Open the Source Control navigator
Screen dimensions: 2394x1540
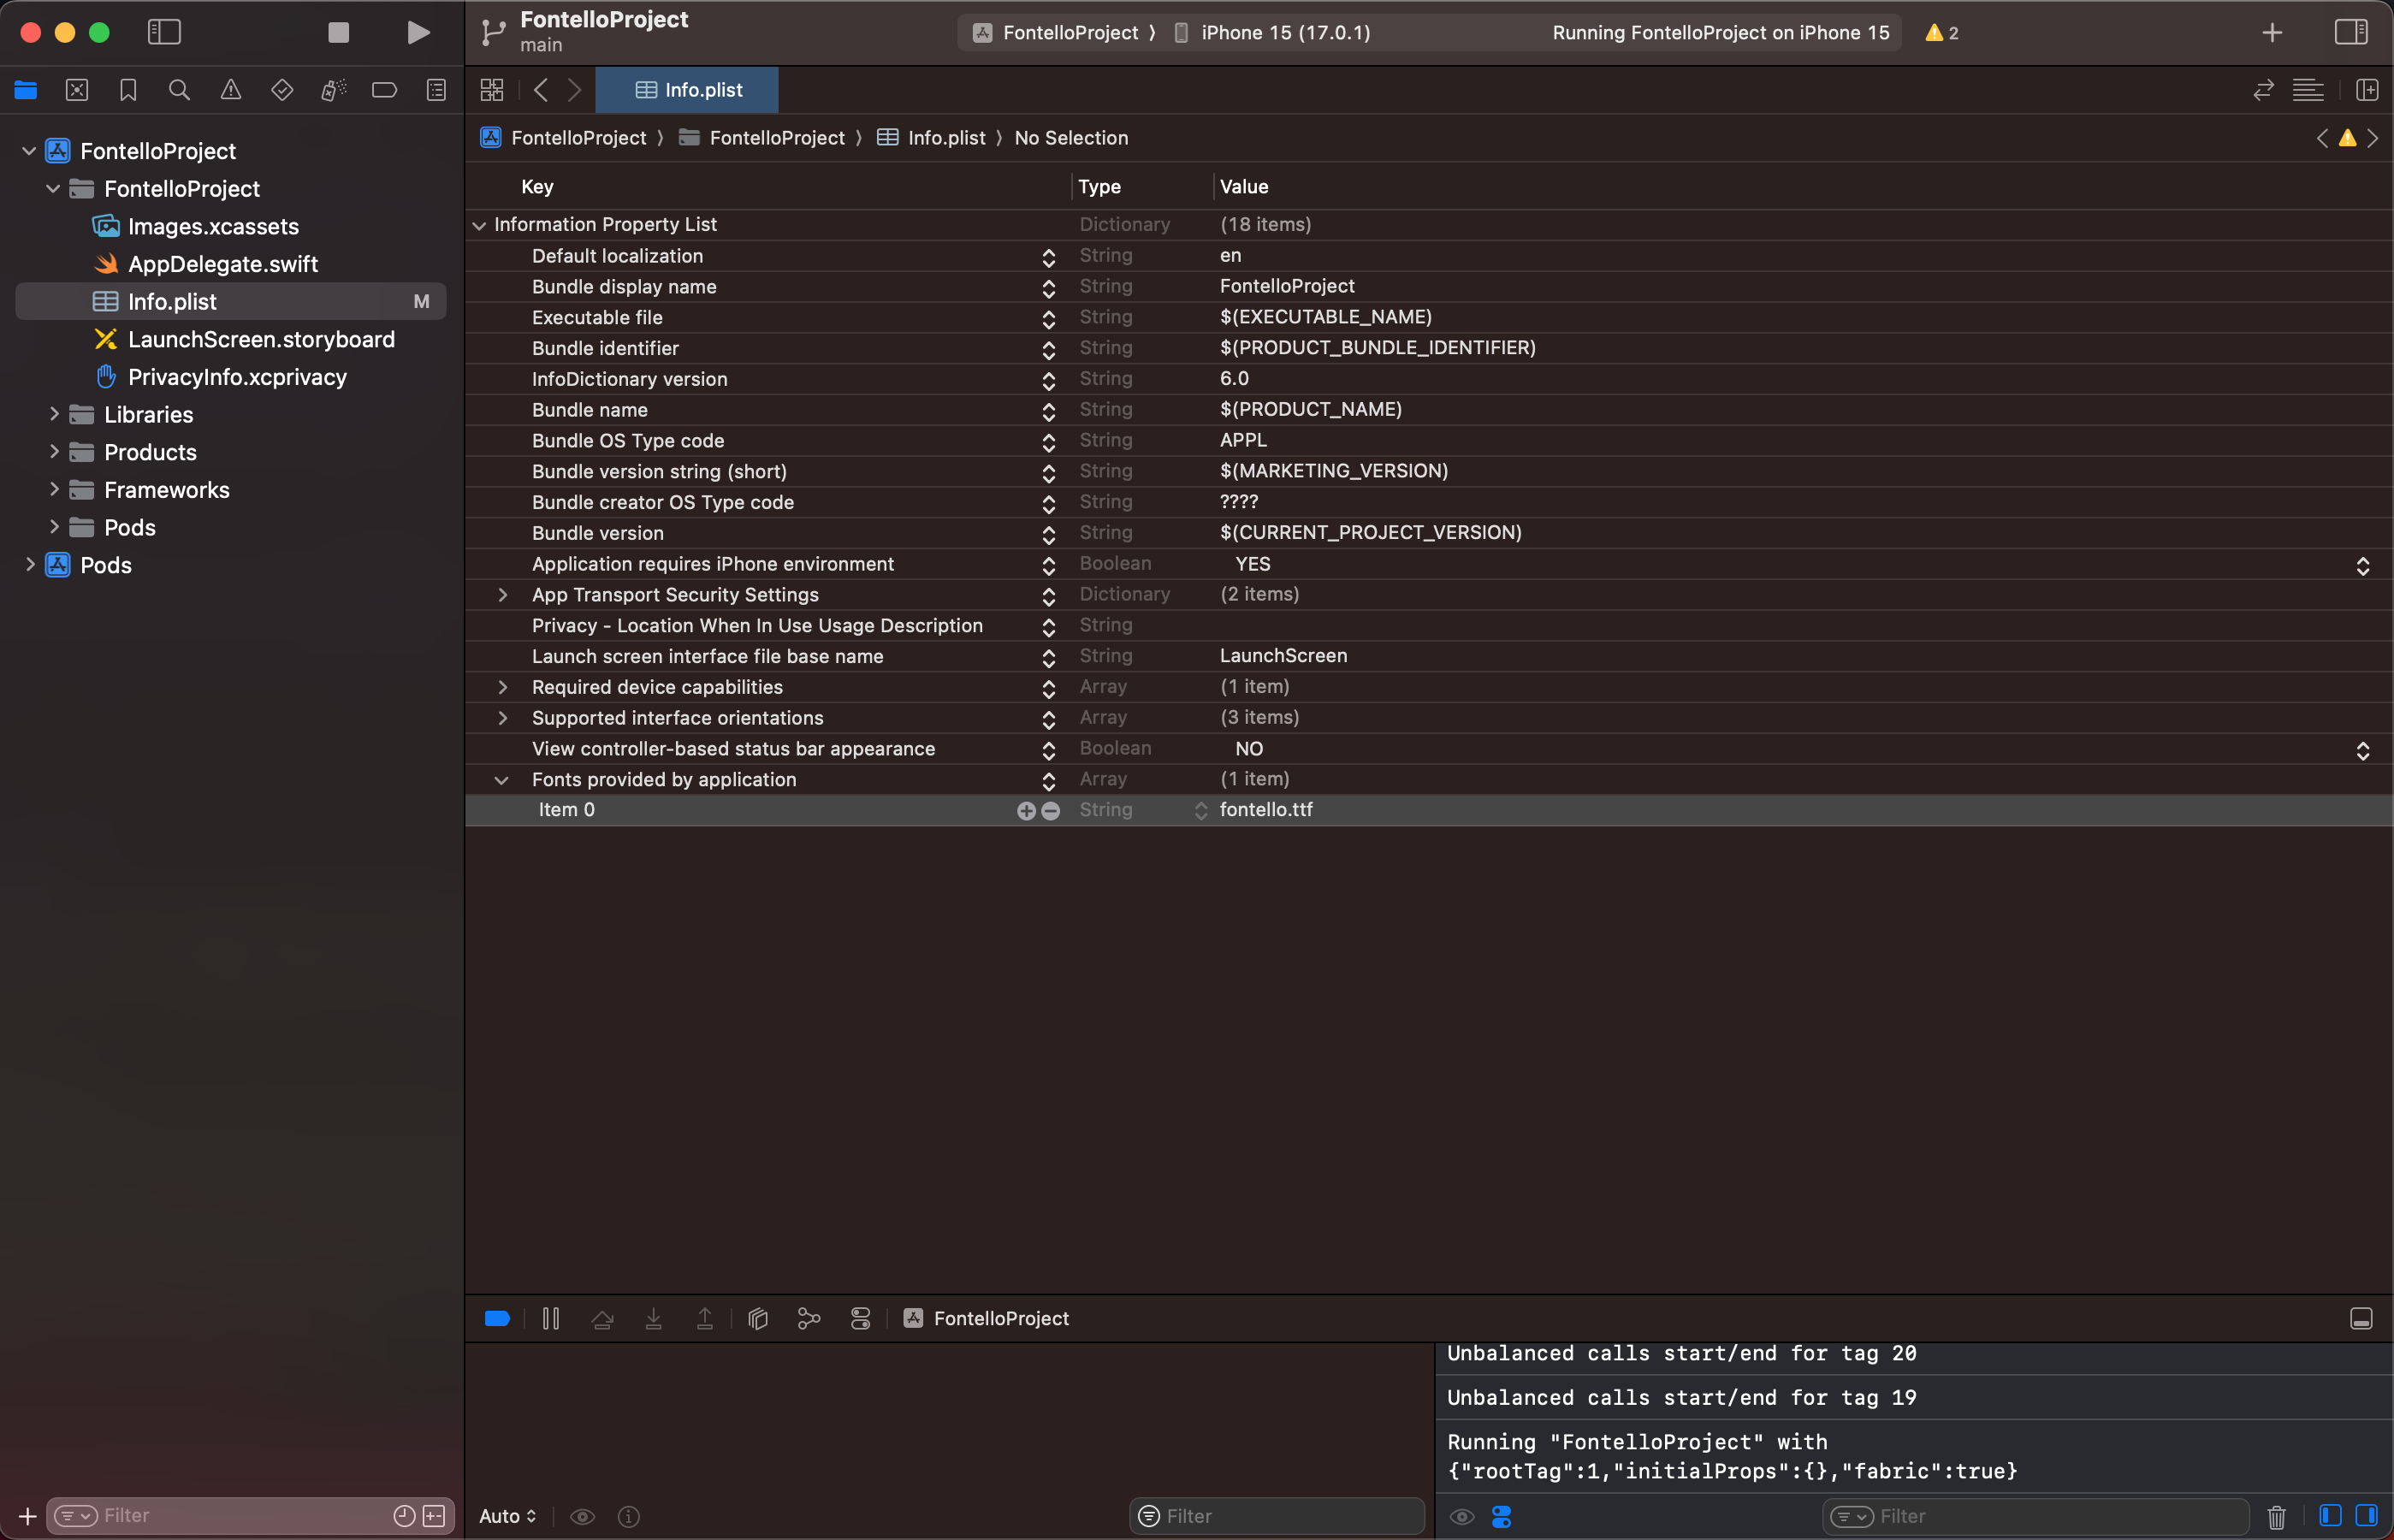[x=77, y=90]
